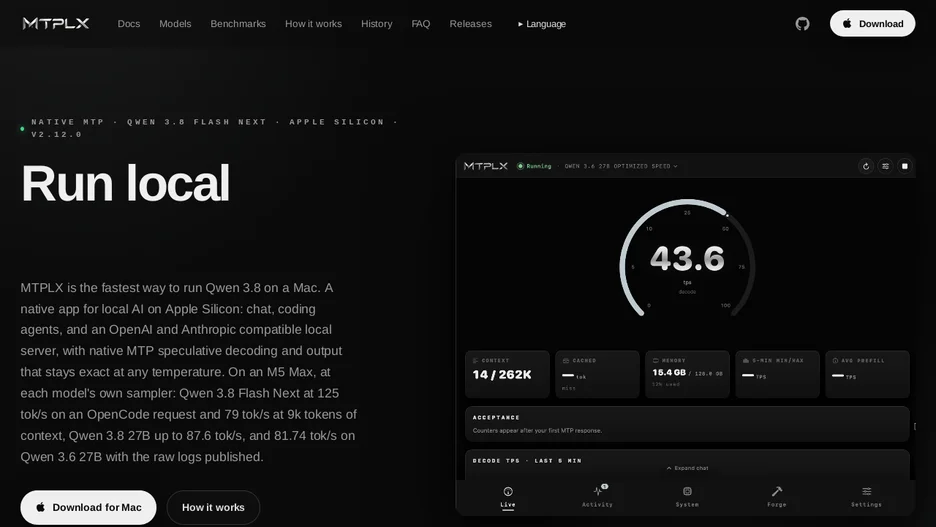Open the System chip icon tab
The image size is (936, 527).
coord(687,491)
